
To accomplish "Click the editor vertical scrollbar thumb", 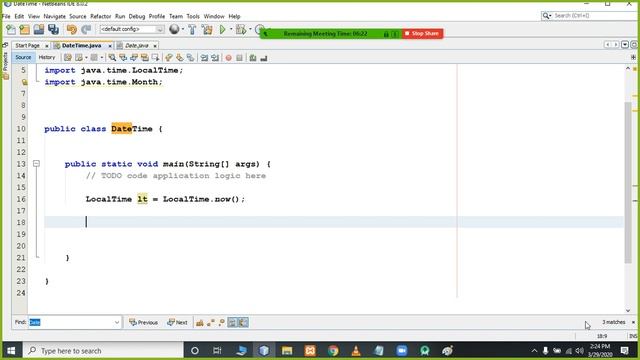I will (x=628, y=182).
